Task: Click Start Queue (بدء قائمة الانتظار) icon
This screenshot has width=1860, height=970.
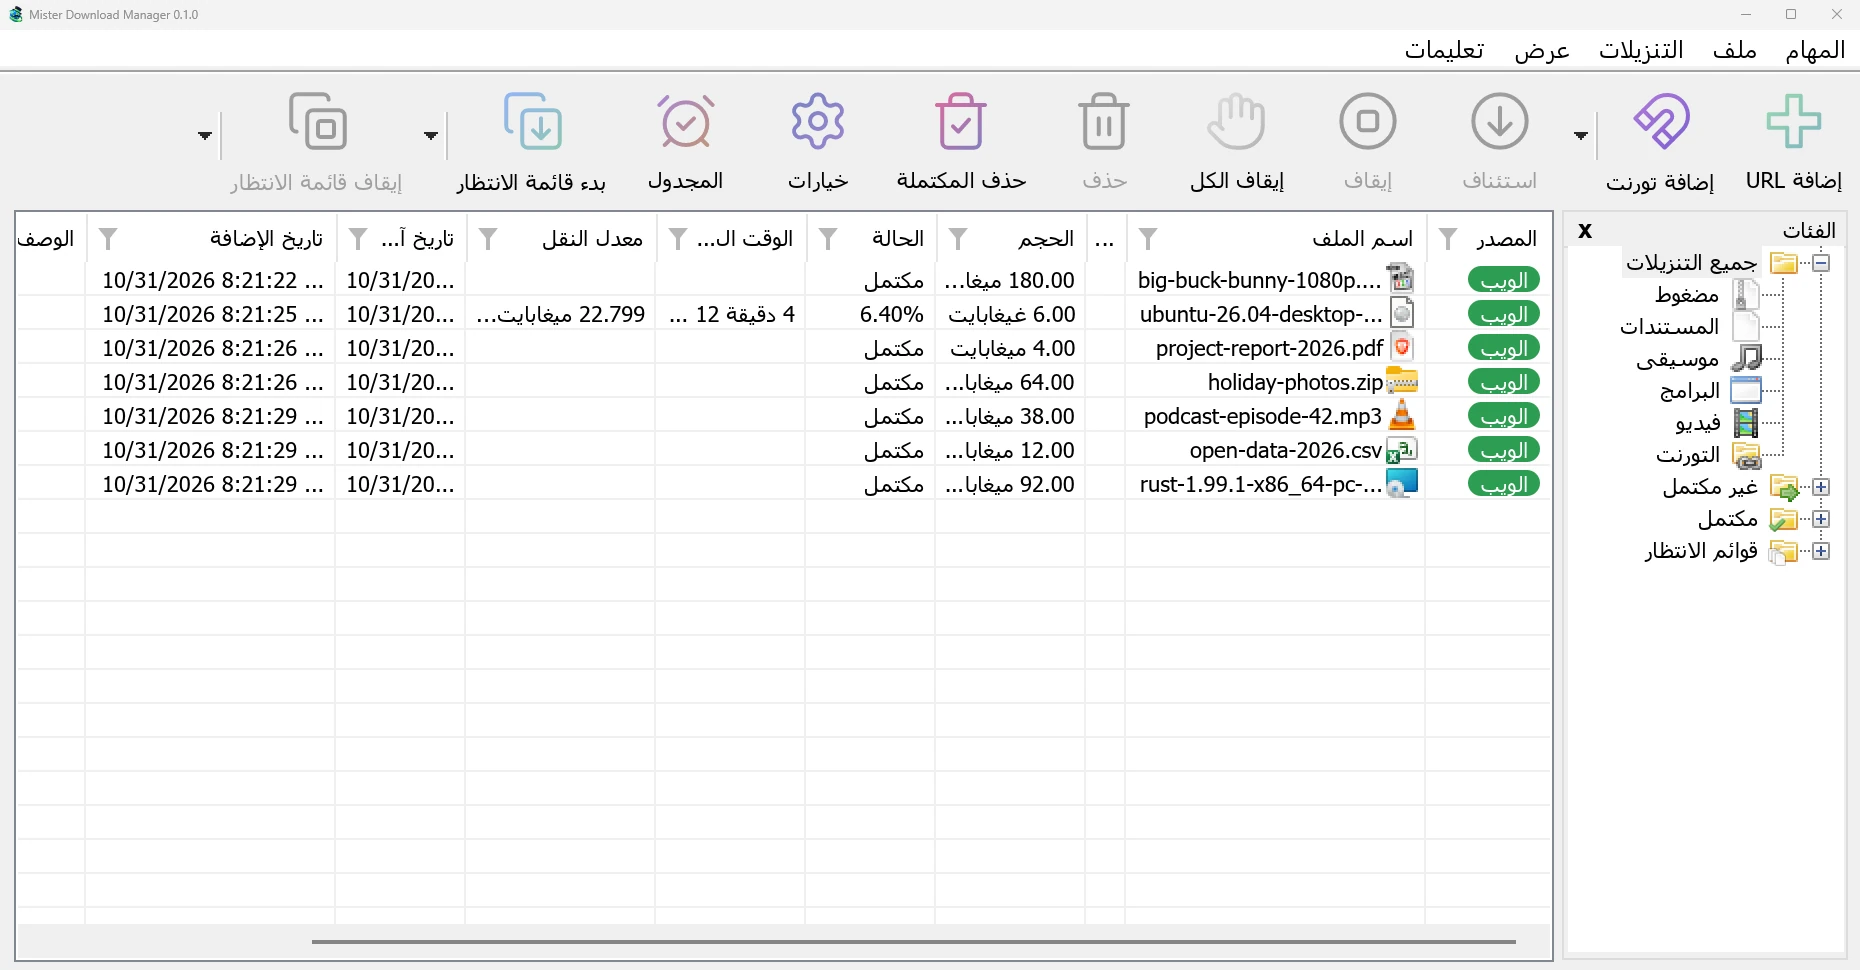Action: point(533,121)
